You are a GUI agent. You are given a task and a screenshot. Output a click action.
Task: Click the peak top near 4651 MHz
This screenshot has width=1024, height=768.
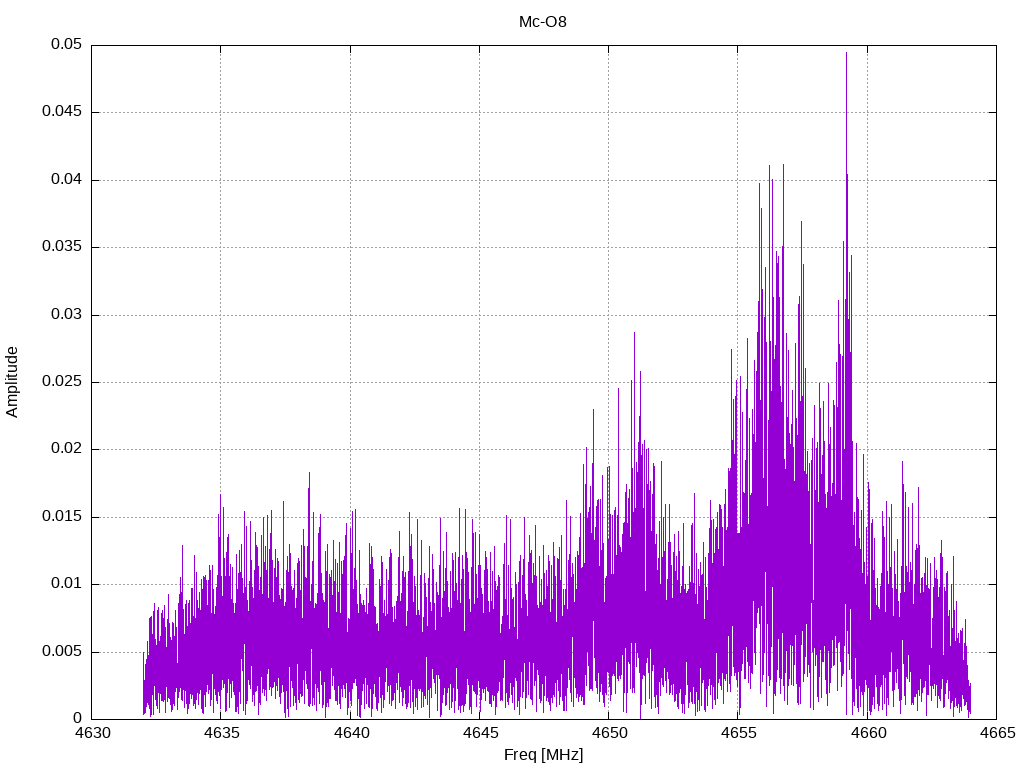[x=633, y=333]
